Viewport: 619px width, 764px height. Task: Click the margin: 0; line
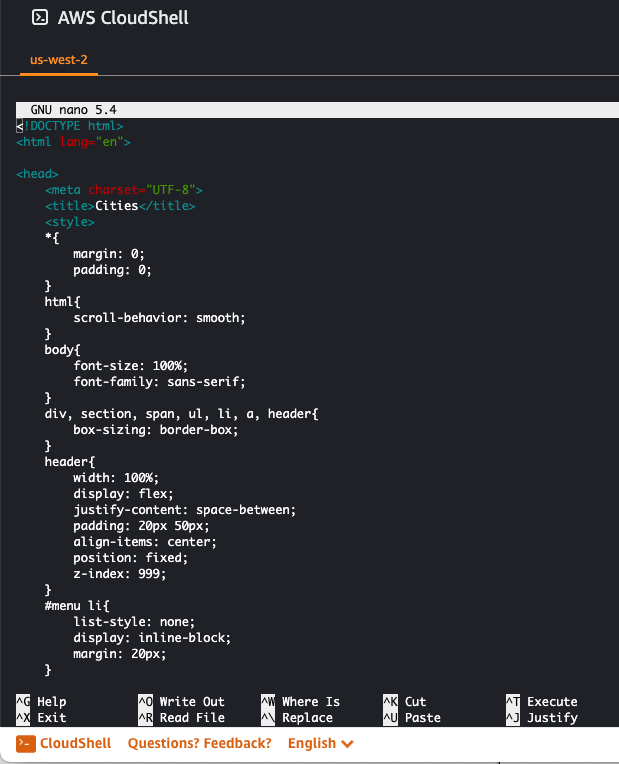click(x=109, y=254)
